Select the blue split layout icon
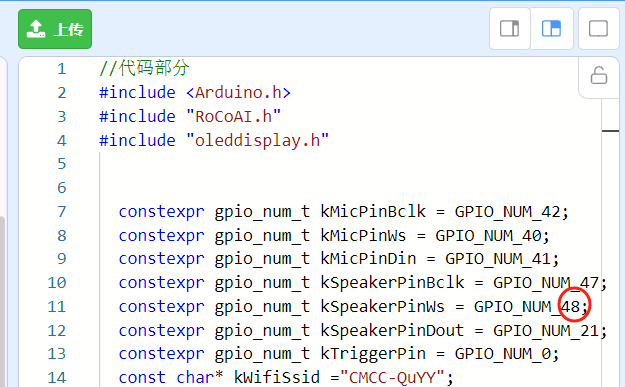Viewport: 625px width, 387px height. point(551,29)
